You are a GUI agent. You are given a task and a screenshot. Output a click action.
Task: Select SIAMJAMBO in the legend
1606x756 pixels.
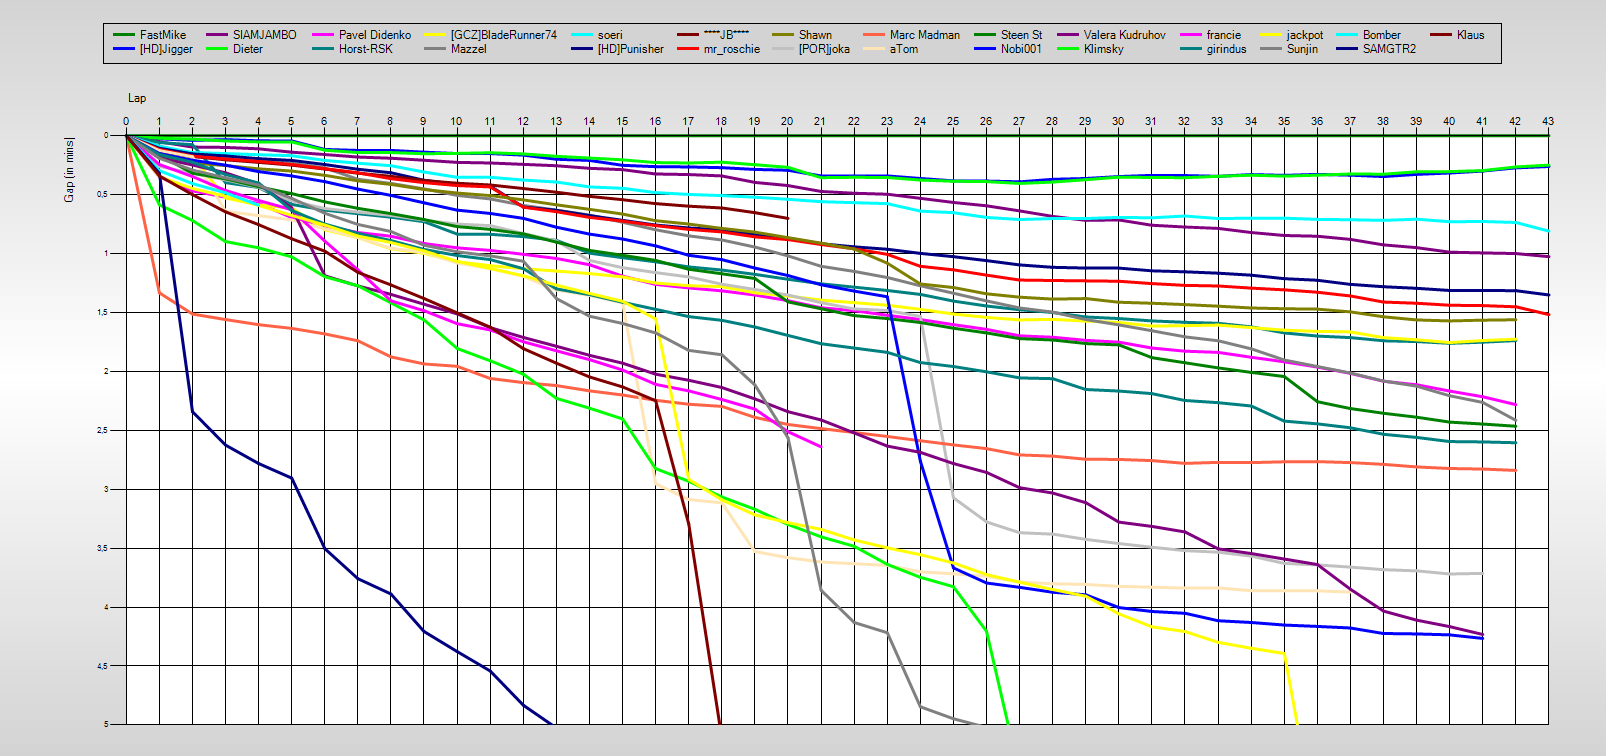pyautogui.click(x=264, y=35)
